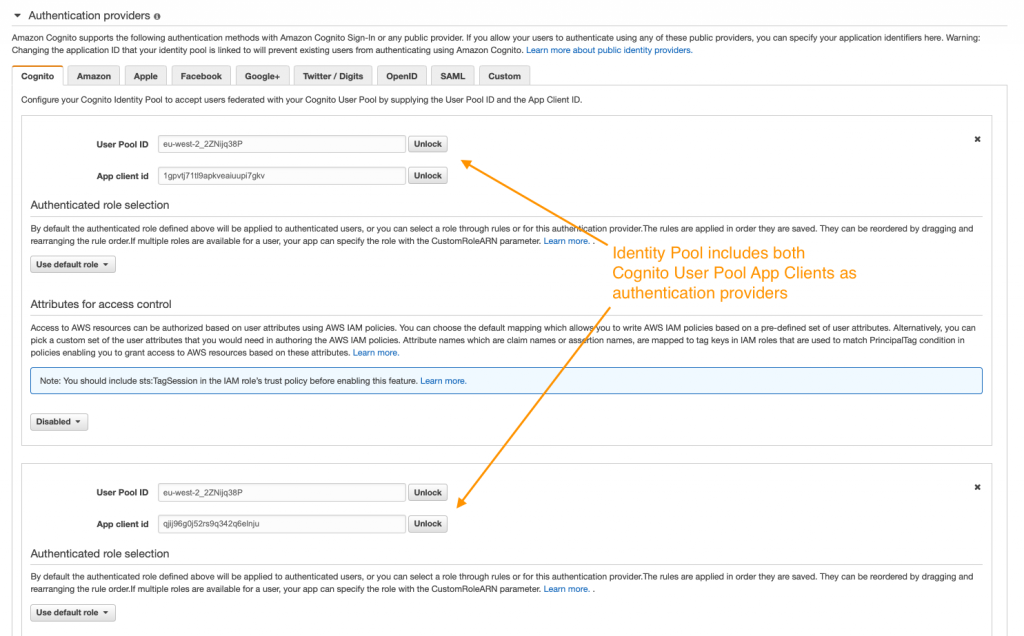Switch to the Twitter / Digits tab
This screenshot has height=636, width=1024.
(333, 76)
